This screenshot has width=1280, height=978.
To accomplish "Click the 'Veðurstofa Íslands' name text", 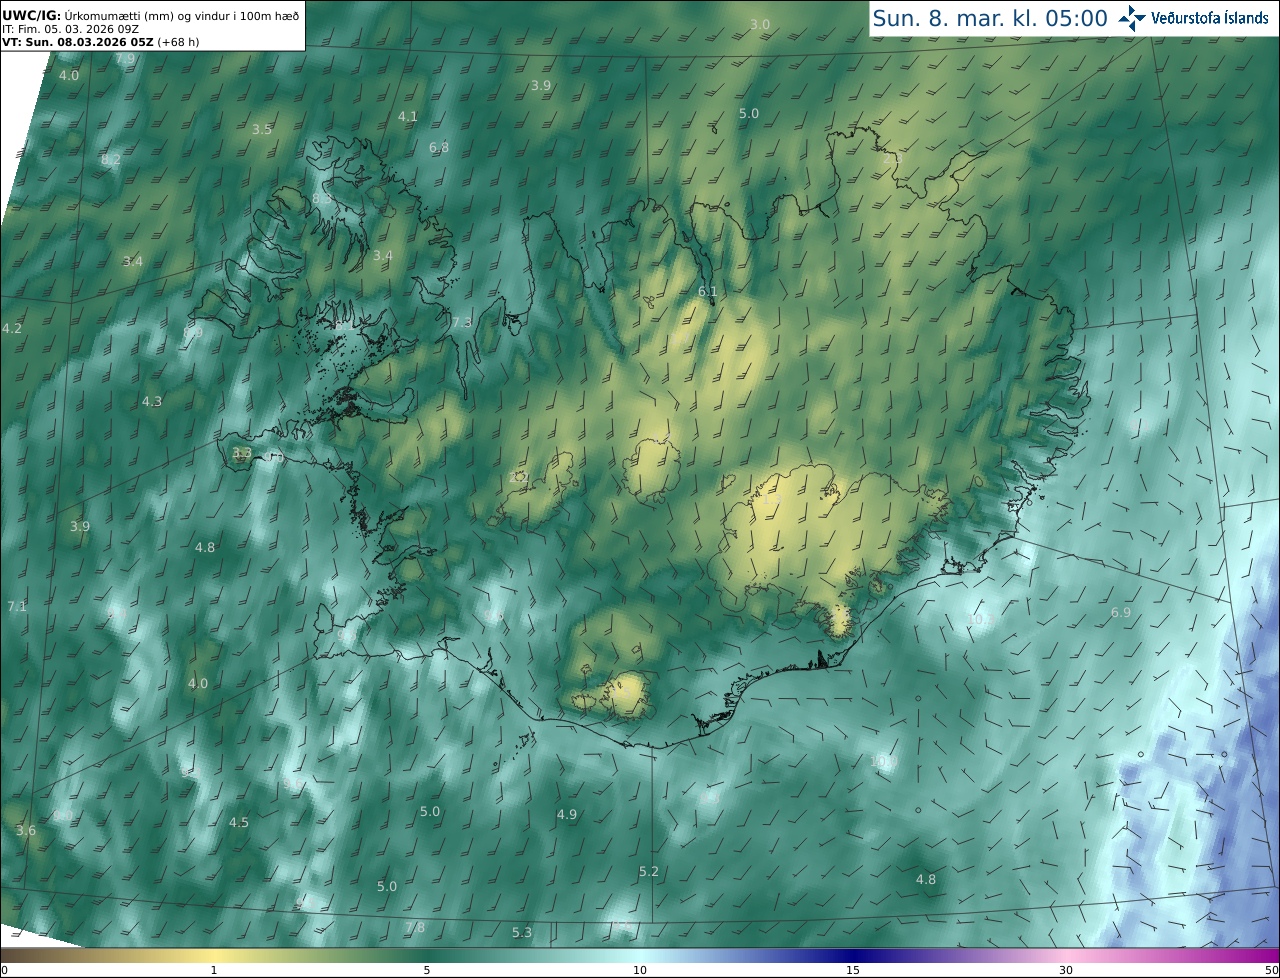I will (x=1210, y=18).
